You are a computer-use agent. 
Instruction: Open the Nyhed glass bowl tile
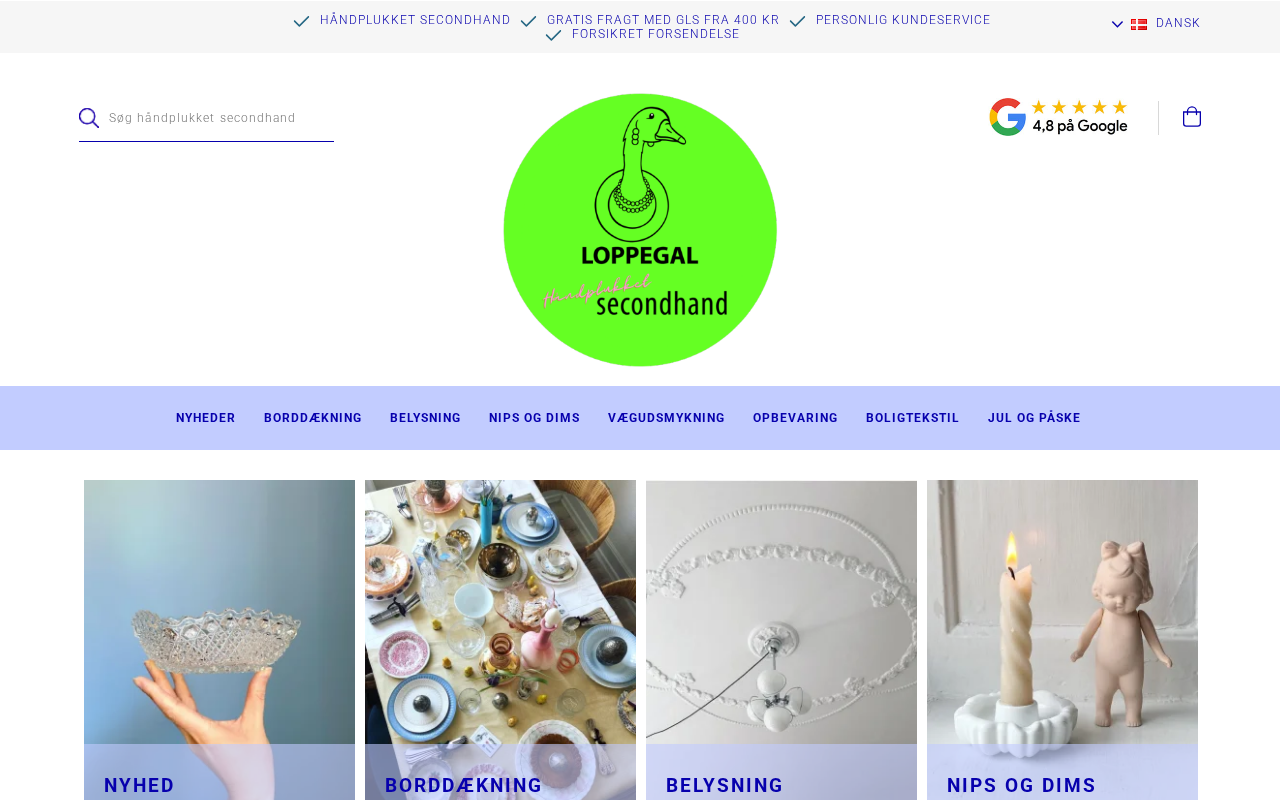point(219,640)
